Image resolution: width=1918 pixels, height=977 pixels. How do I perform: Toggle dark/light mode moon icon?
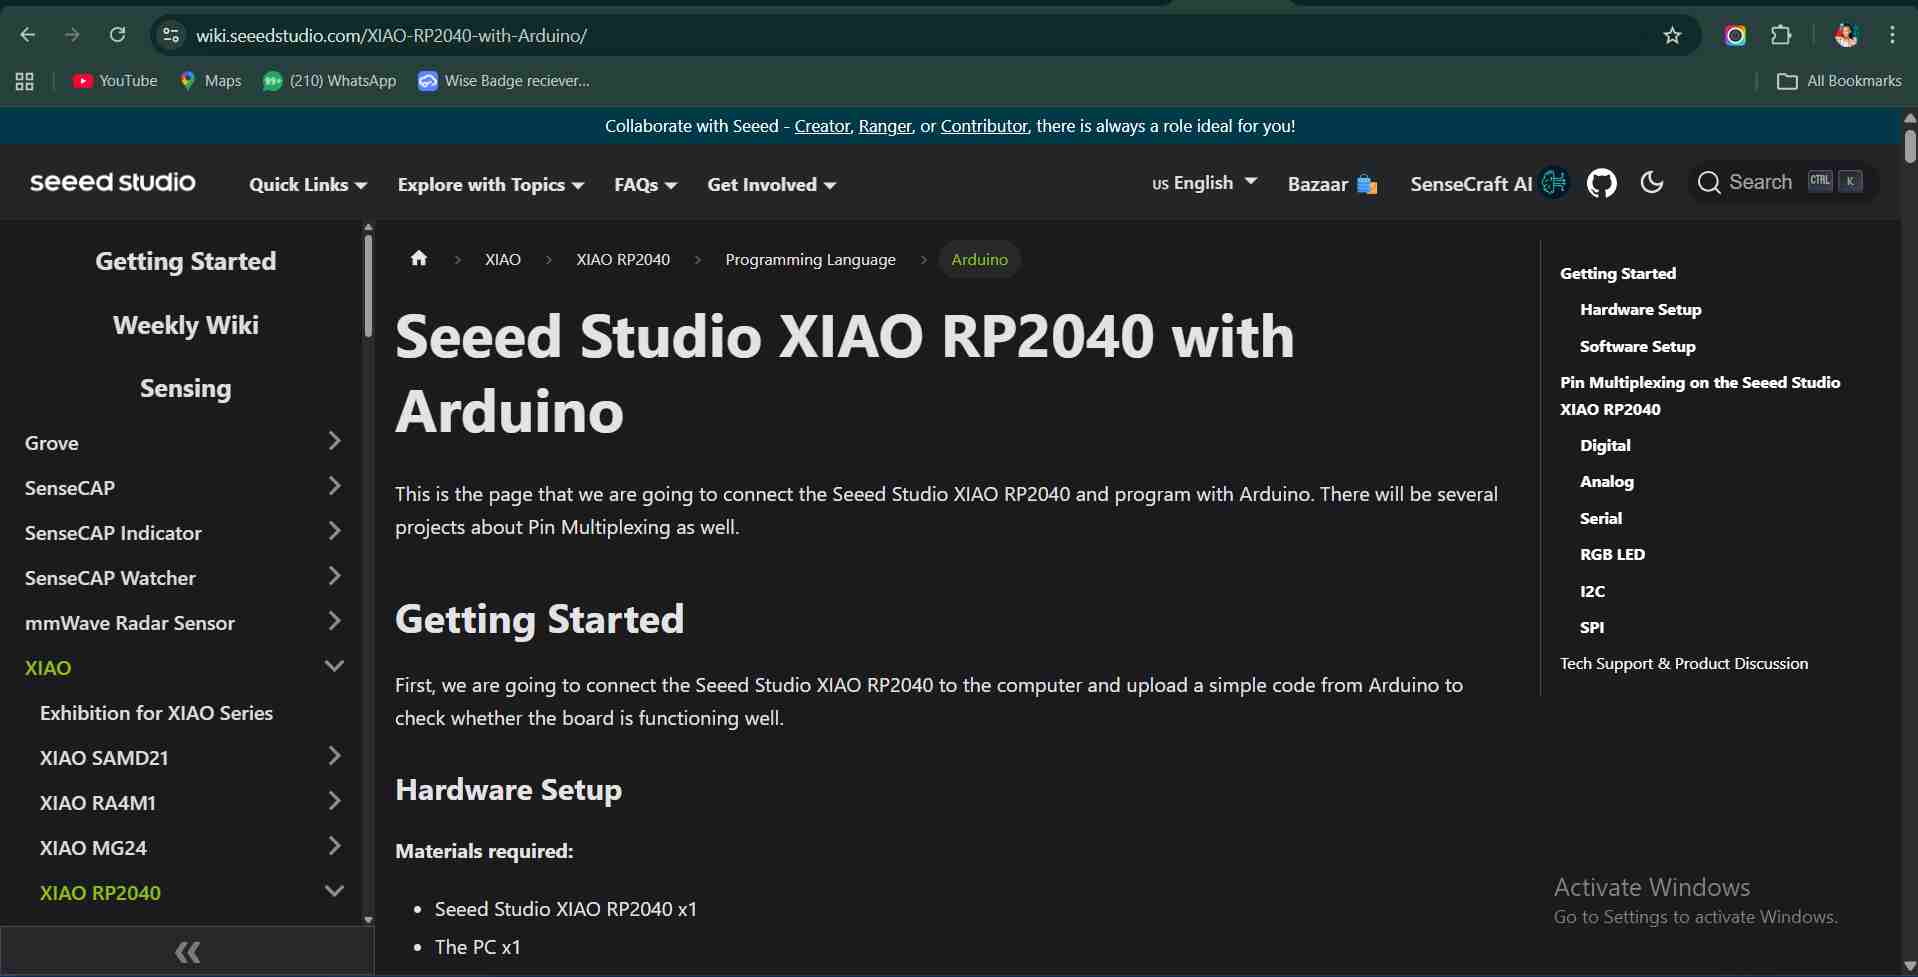(x=1652, y=182)
